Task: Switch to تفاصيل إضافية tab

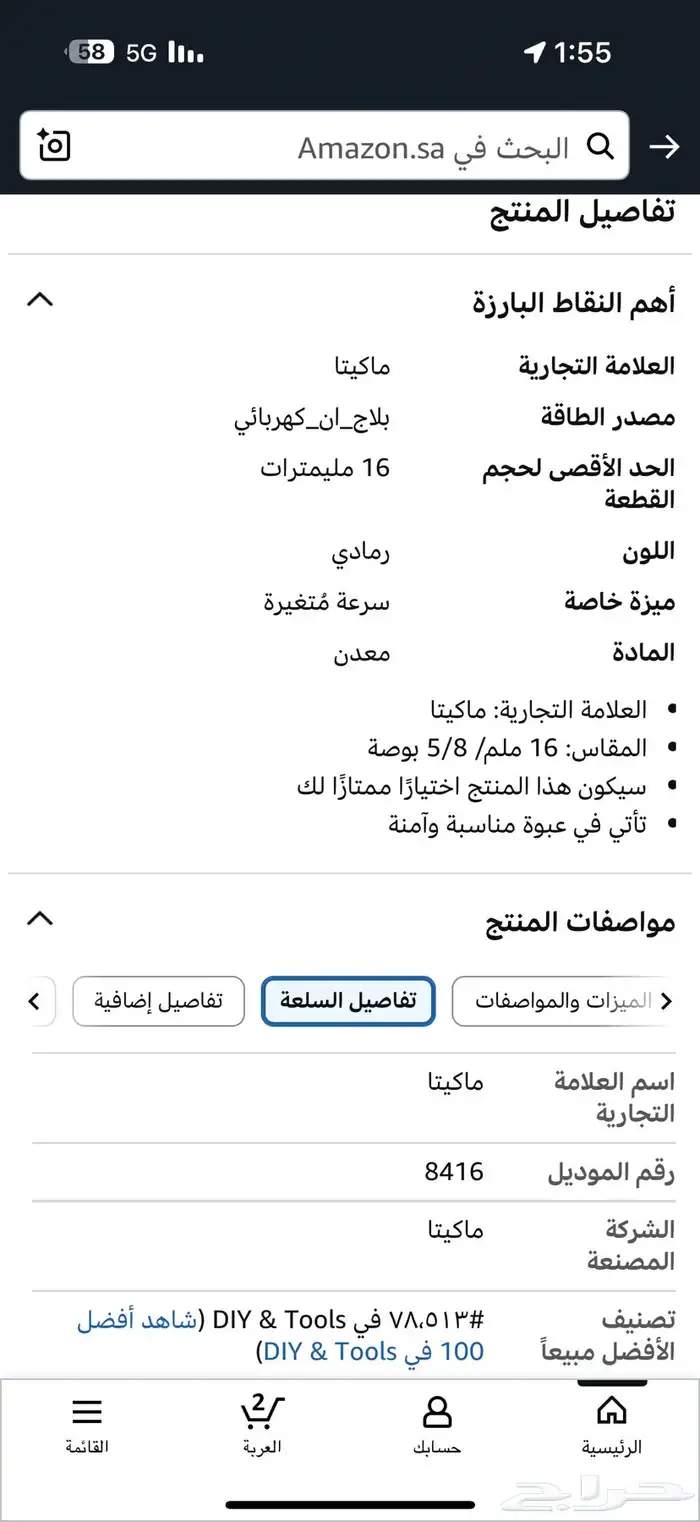Action: point(158,1001)
